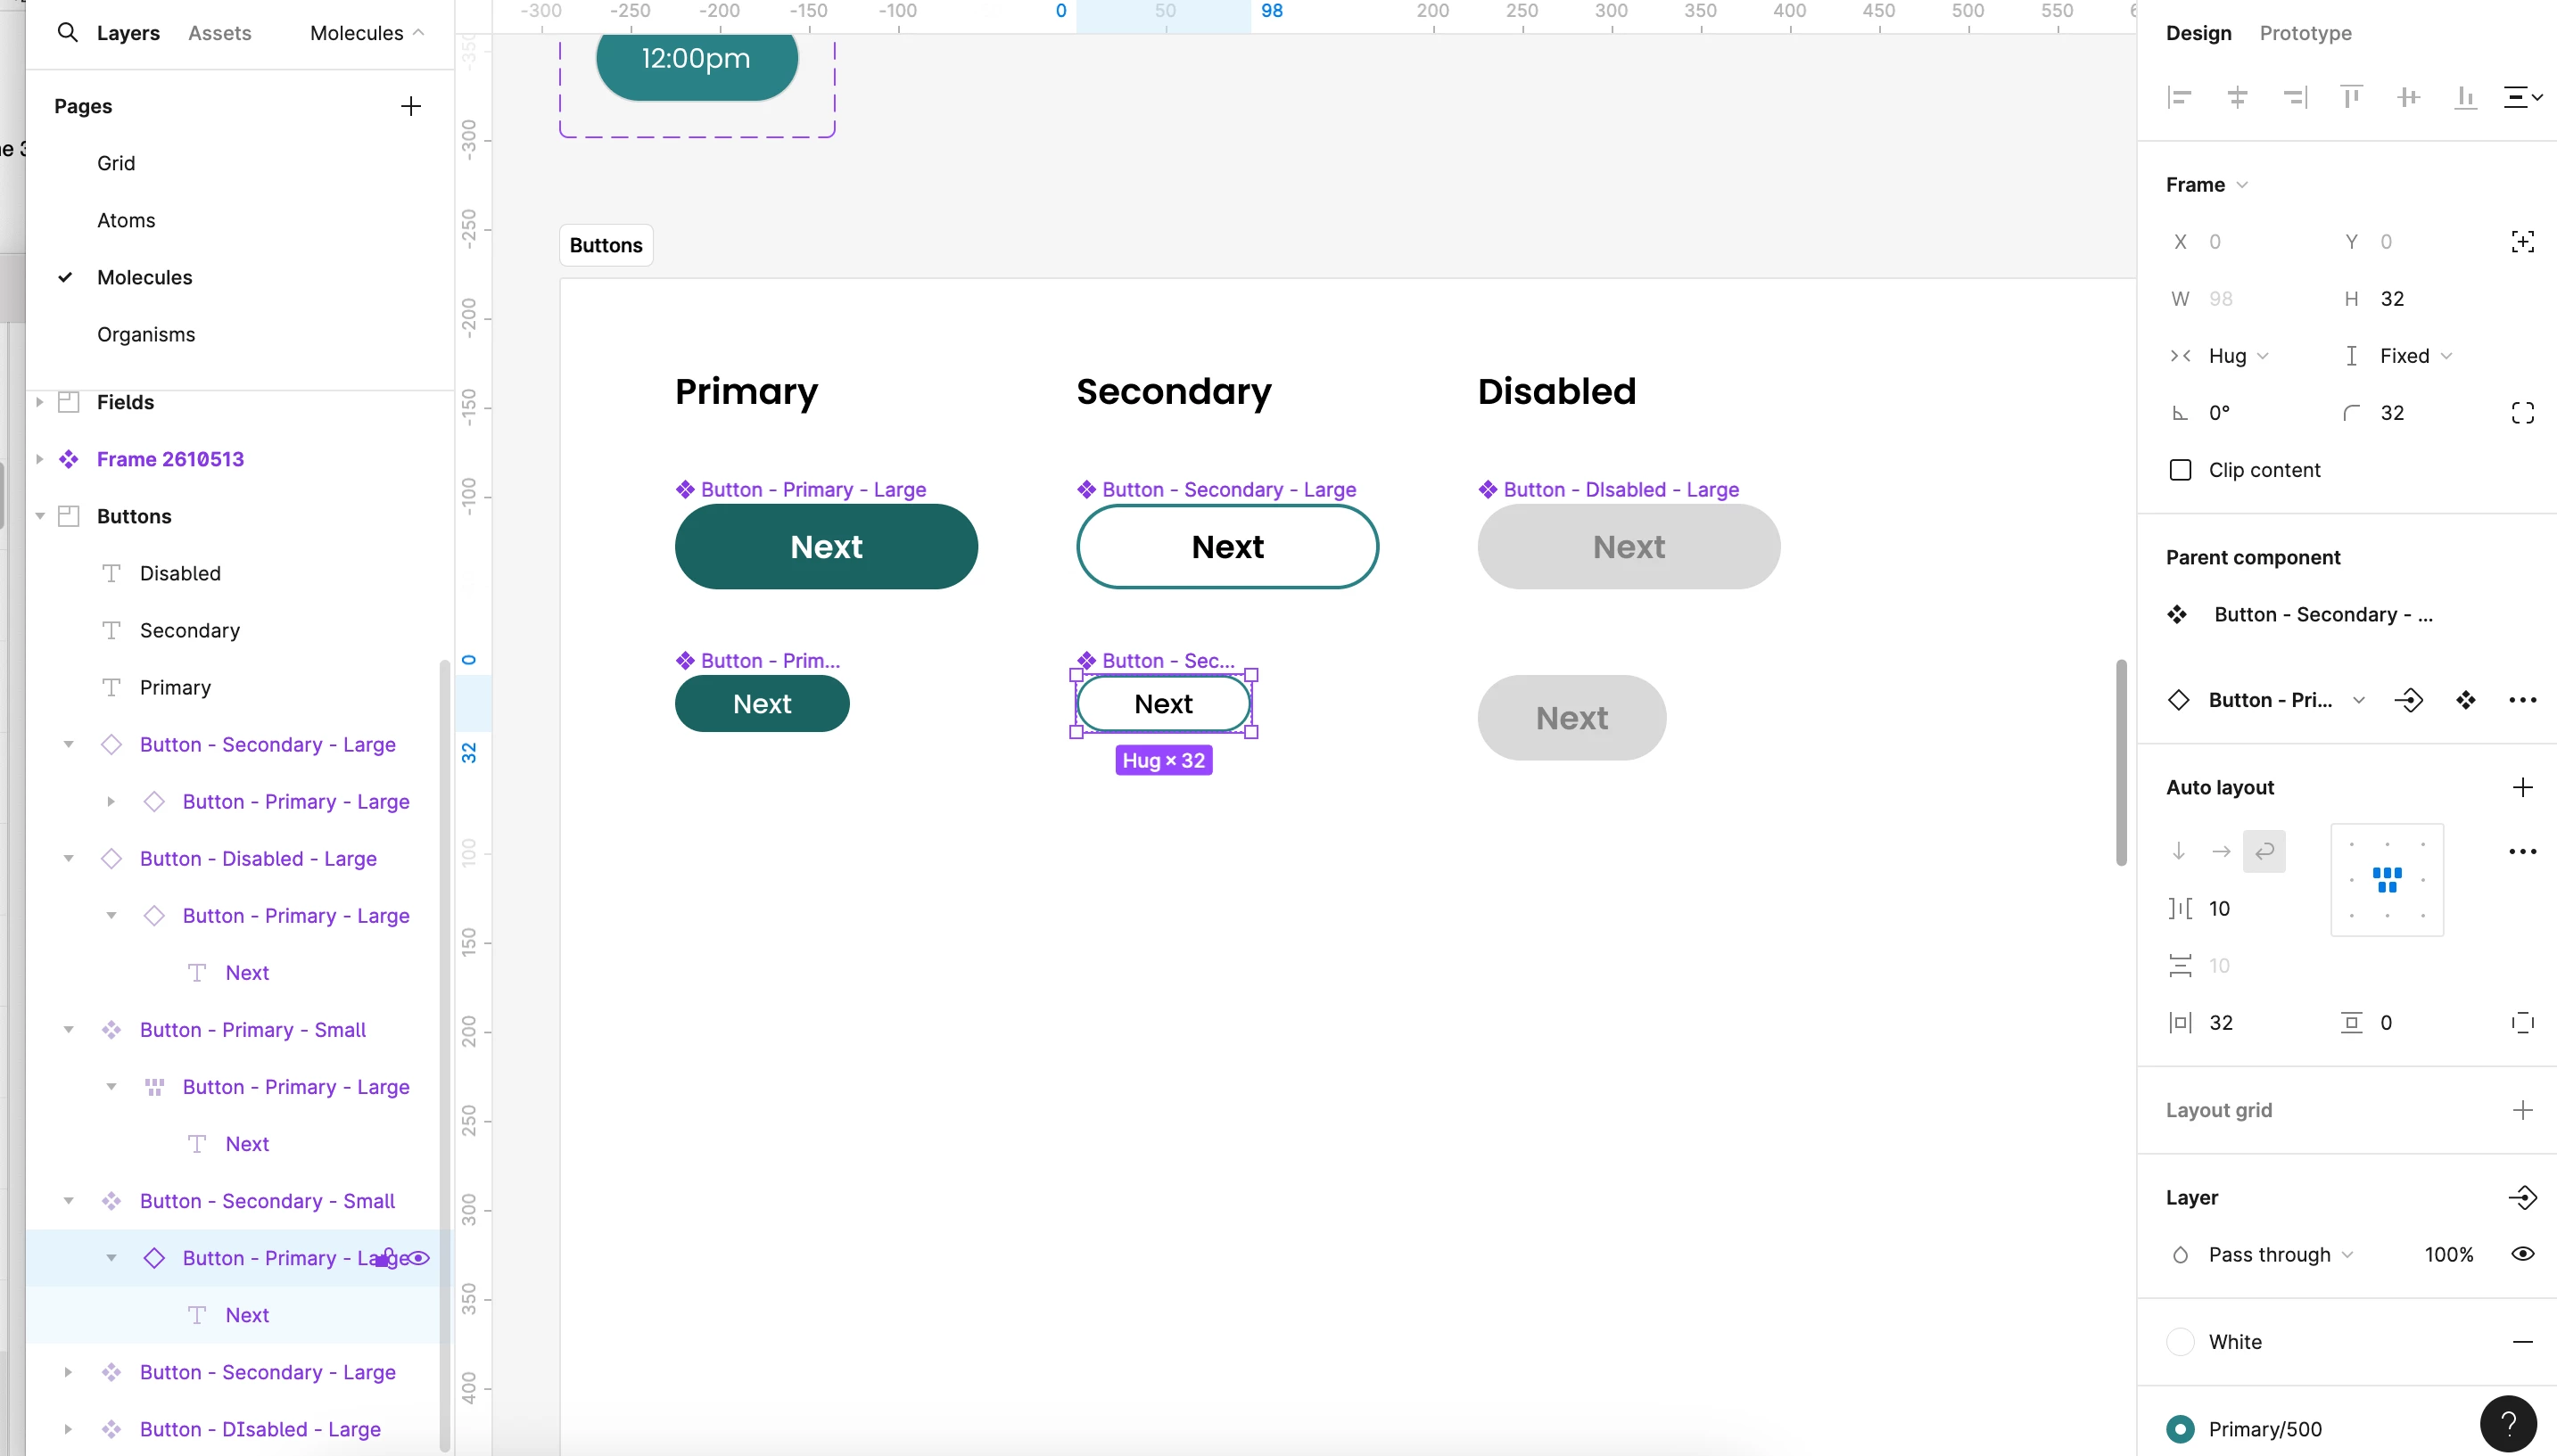Switch to the Prototype tab
This screenshot has height=1456, width=2557.
pos(2305,33)
